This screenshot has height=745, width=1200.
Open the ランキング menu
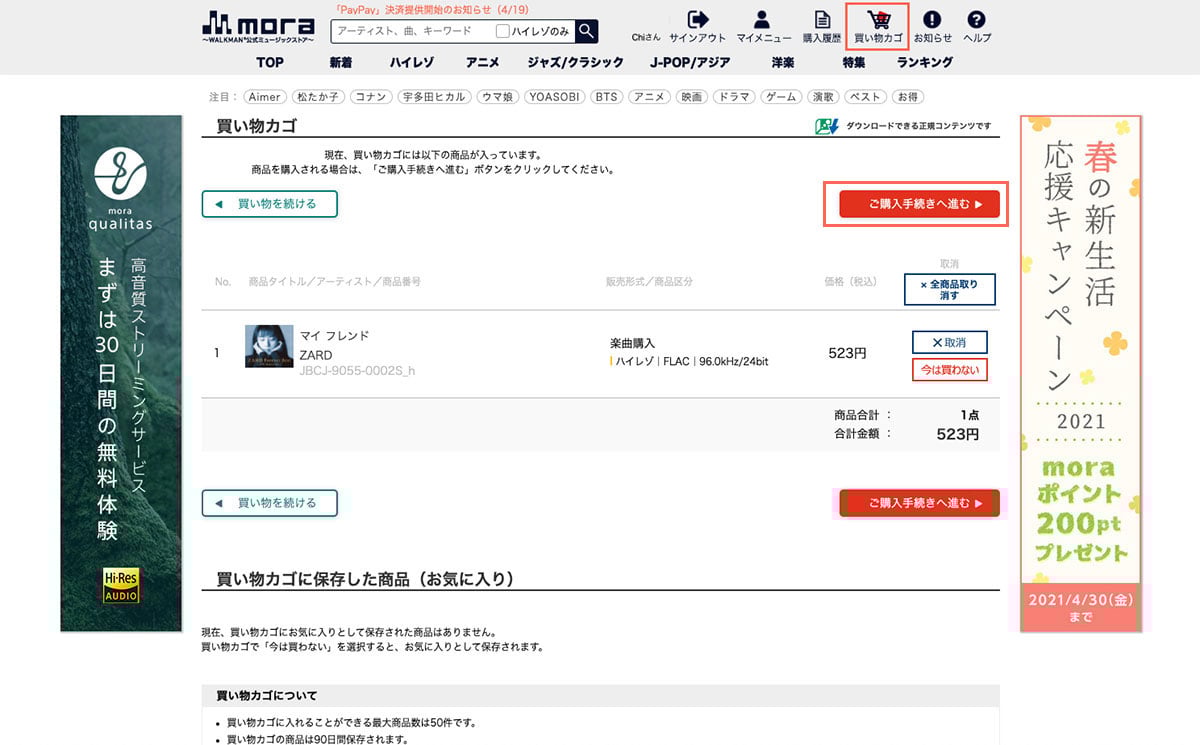(x=924, y=62)
